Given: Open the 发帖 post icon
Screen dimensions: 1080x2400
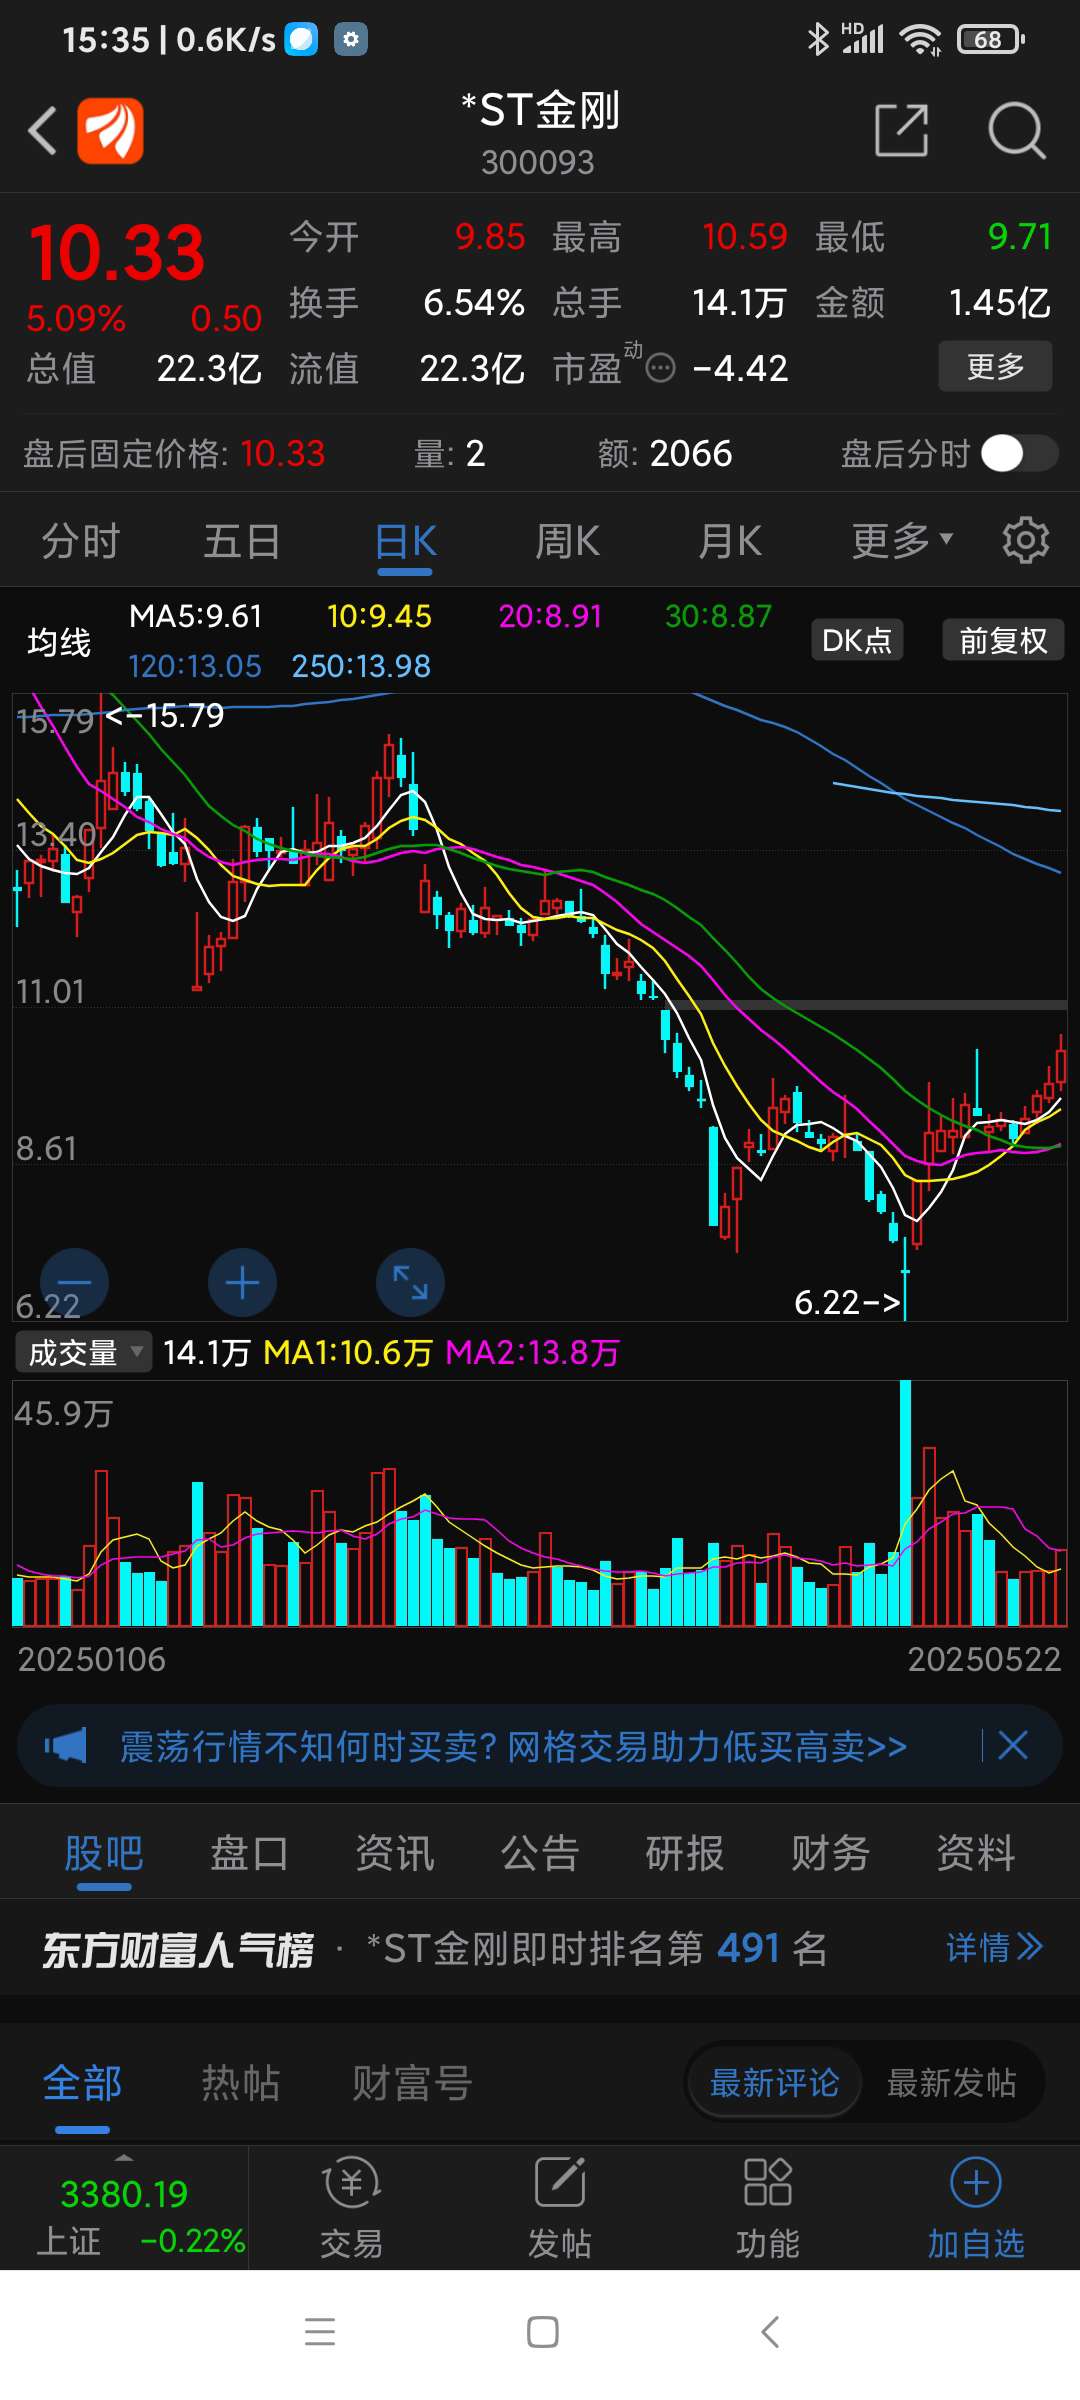Looking at the screenshot, I should point(559,2208).
